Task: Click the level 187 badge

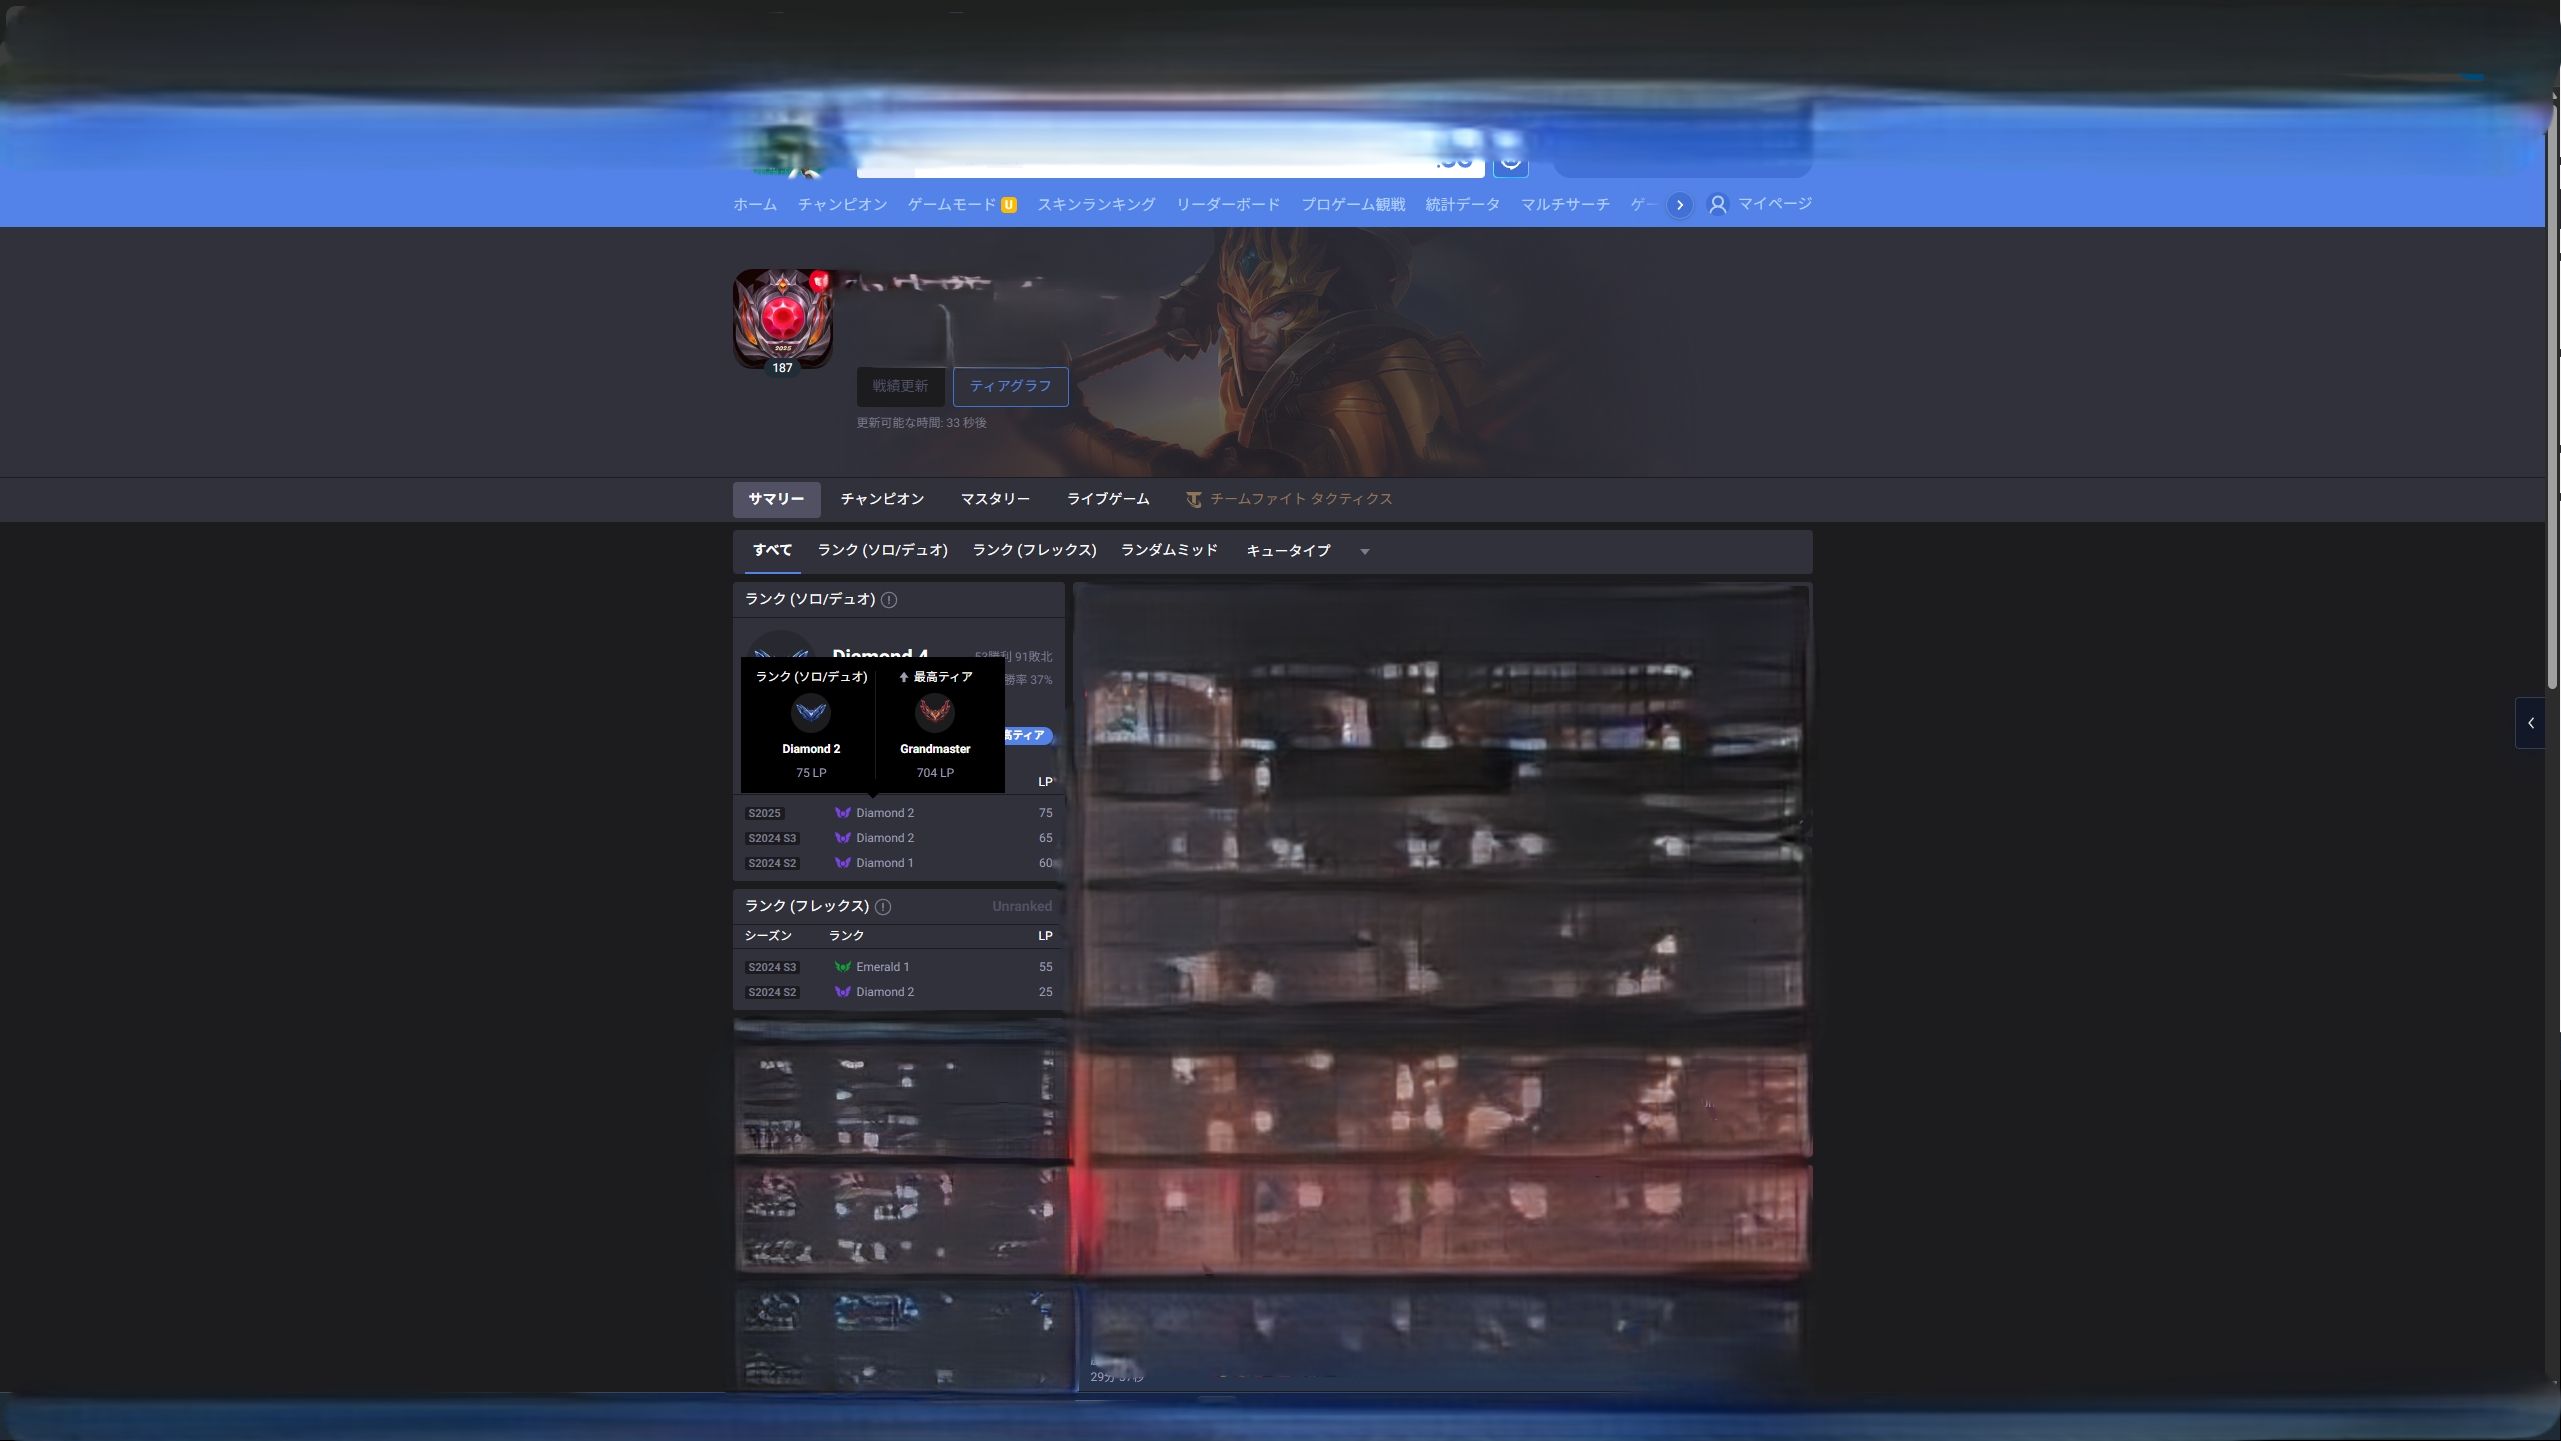Action: click(x=782, y=368)
